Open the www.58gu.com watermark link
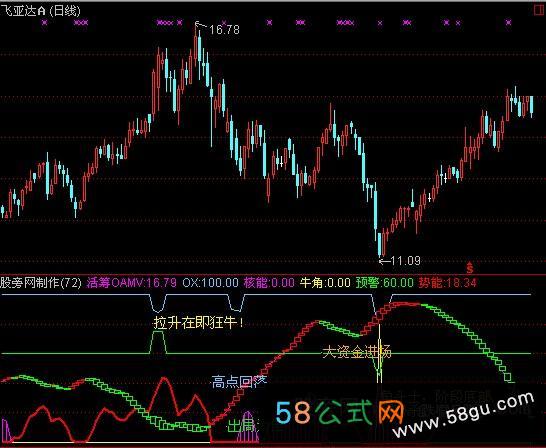546x448 pixels. [463, 415]
